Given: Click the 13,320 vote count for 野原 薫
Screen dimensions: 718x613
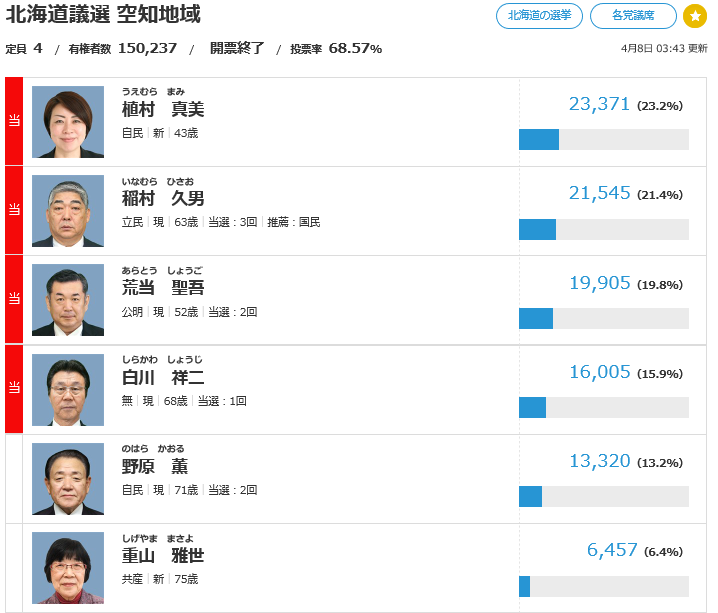Looking at the screenshot, I should 599,461.
